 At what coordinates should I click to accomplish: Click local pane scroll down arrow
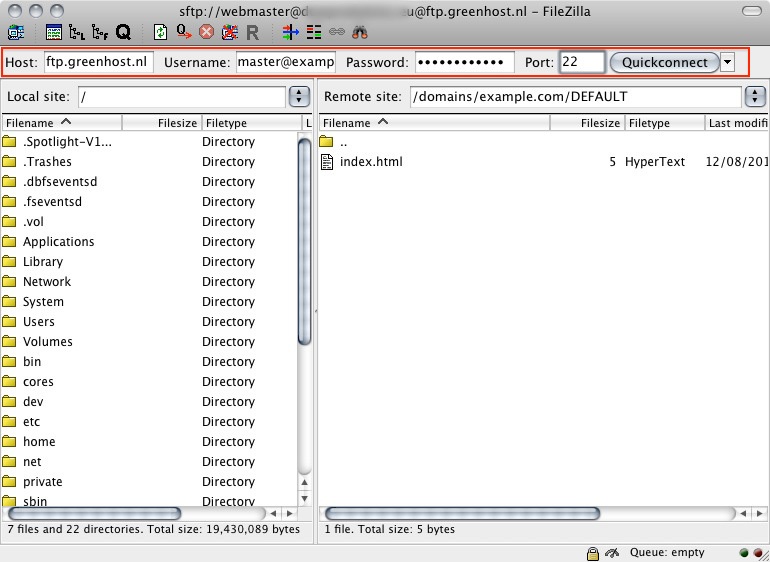click(x=304, y=499)
